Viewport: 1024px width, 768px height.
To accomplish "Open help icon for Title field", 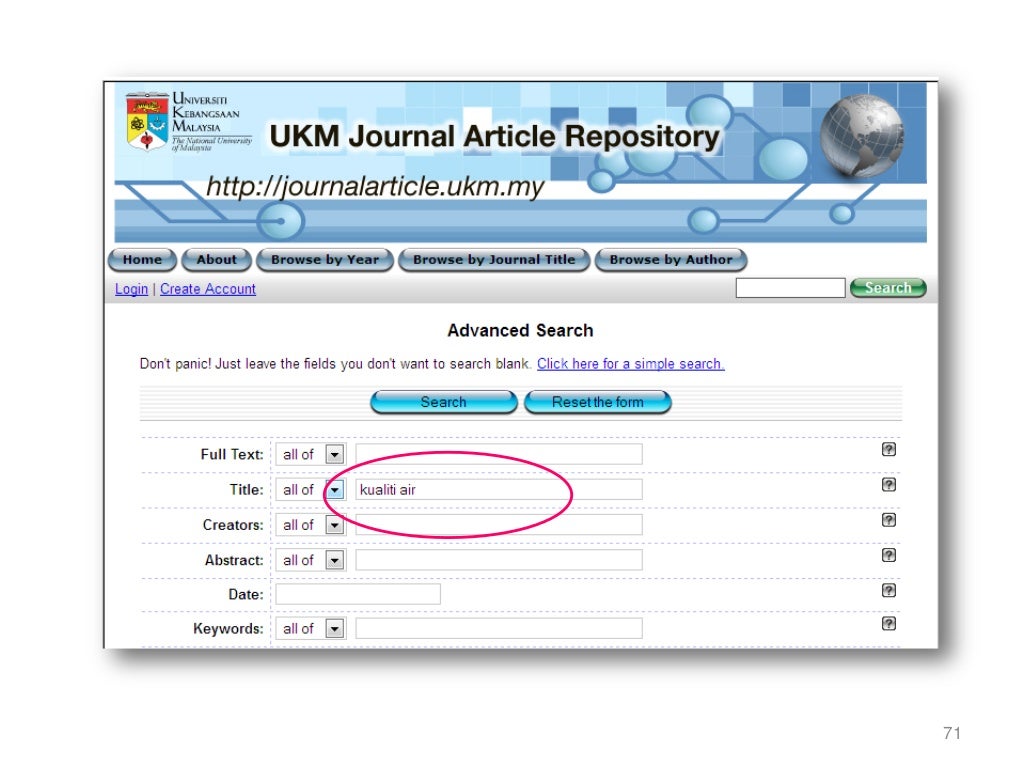I will (888, 485).
